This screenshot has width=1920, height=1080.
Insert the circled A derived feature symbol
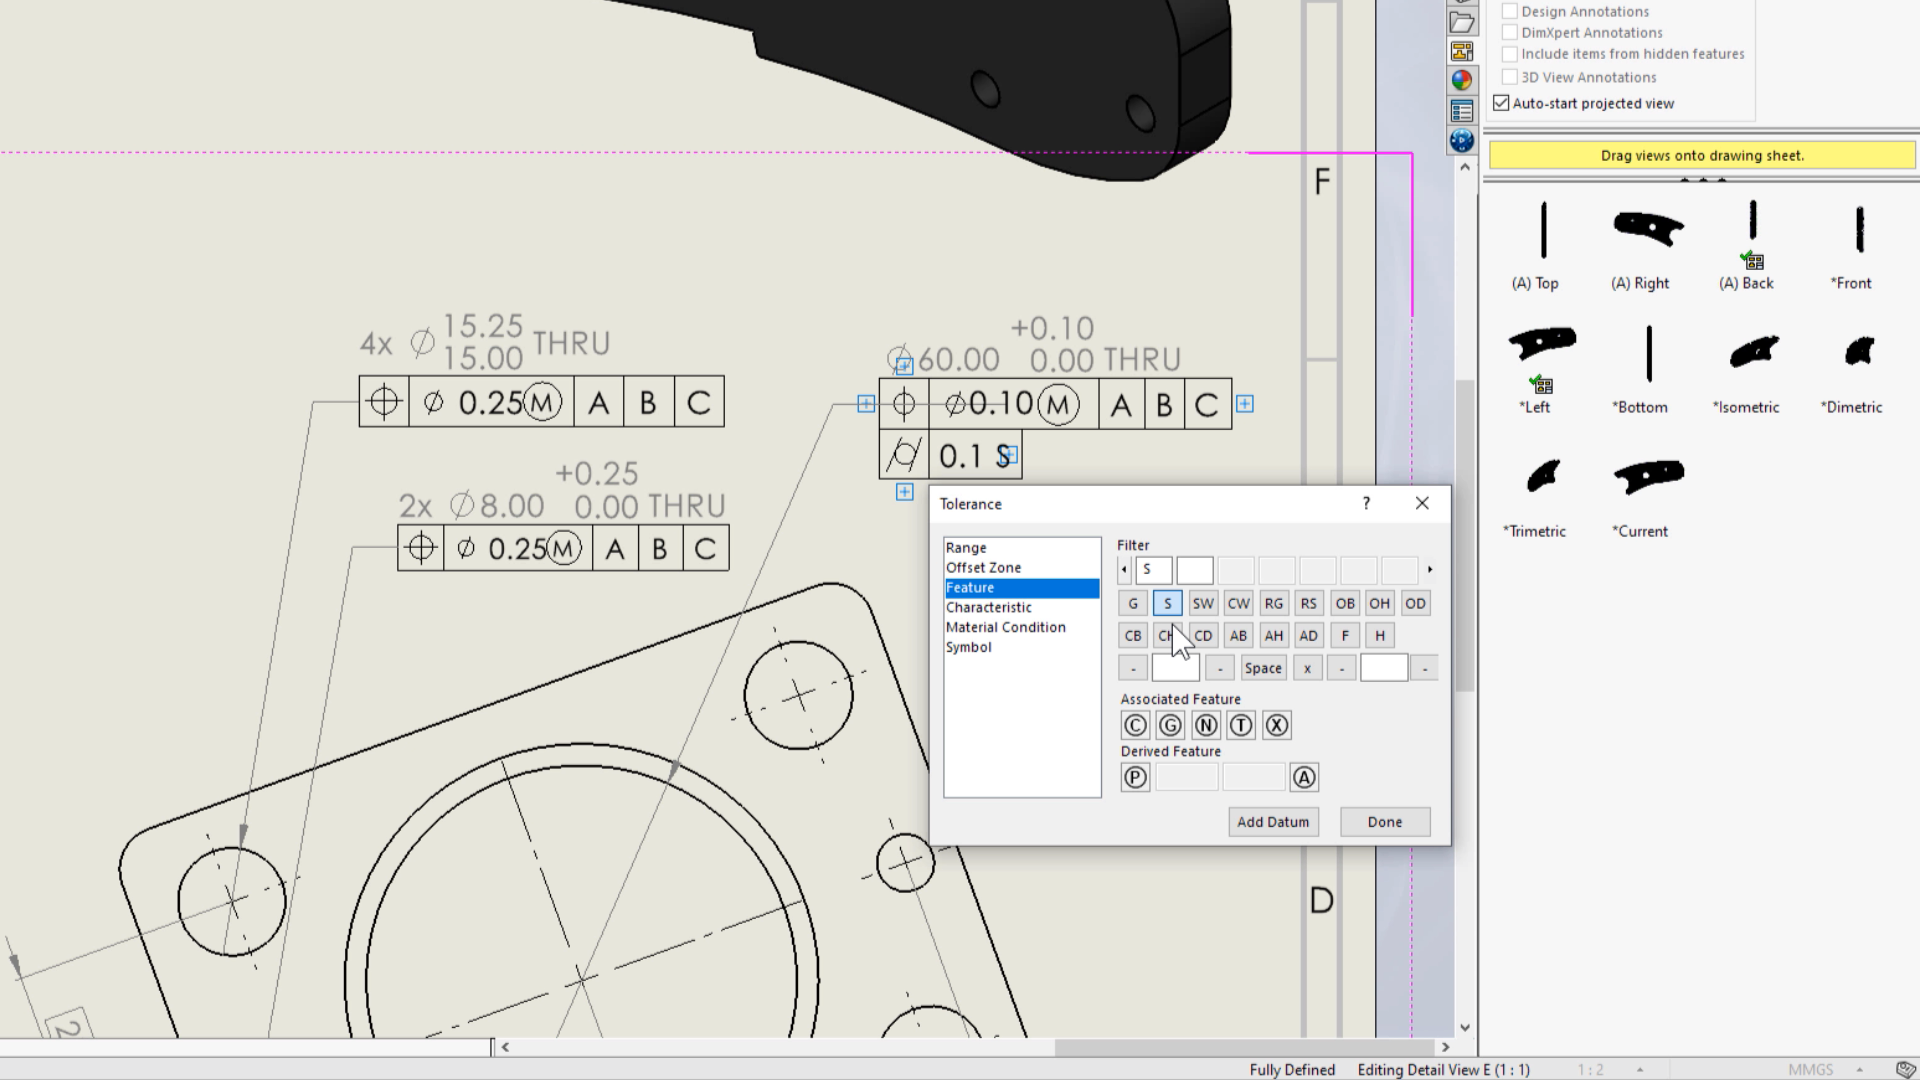tap(1304, 778)
